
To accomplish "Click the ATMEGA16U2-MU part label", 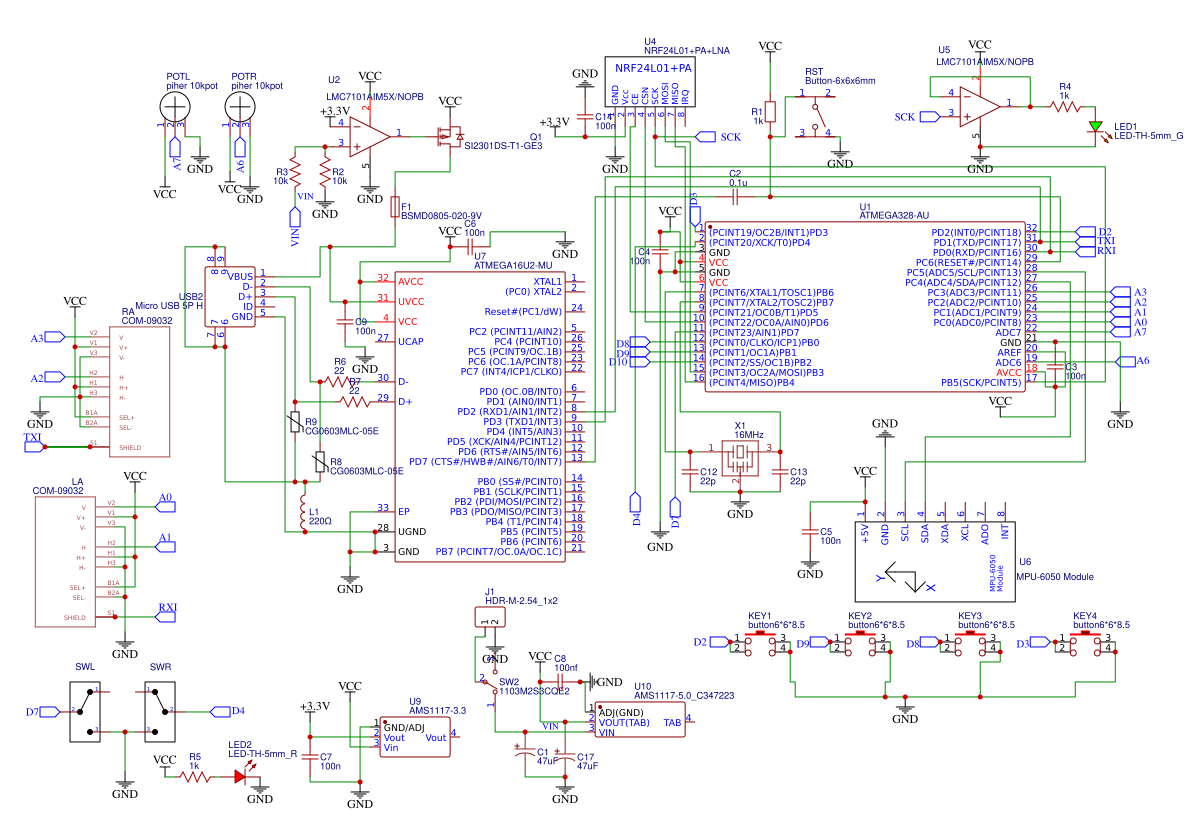I will pyautogui.click(x=513, y=265).
